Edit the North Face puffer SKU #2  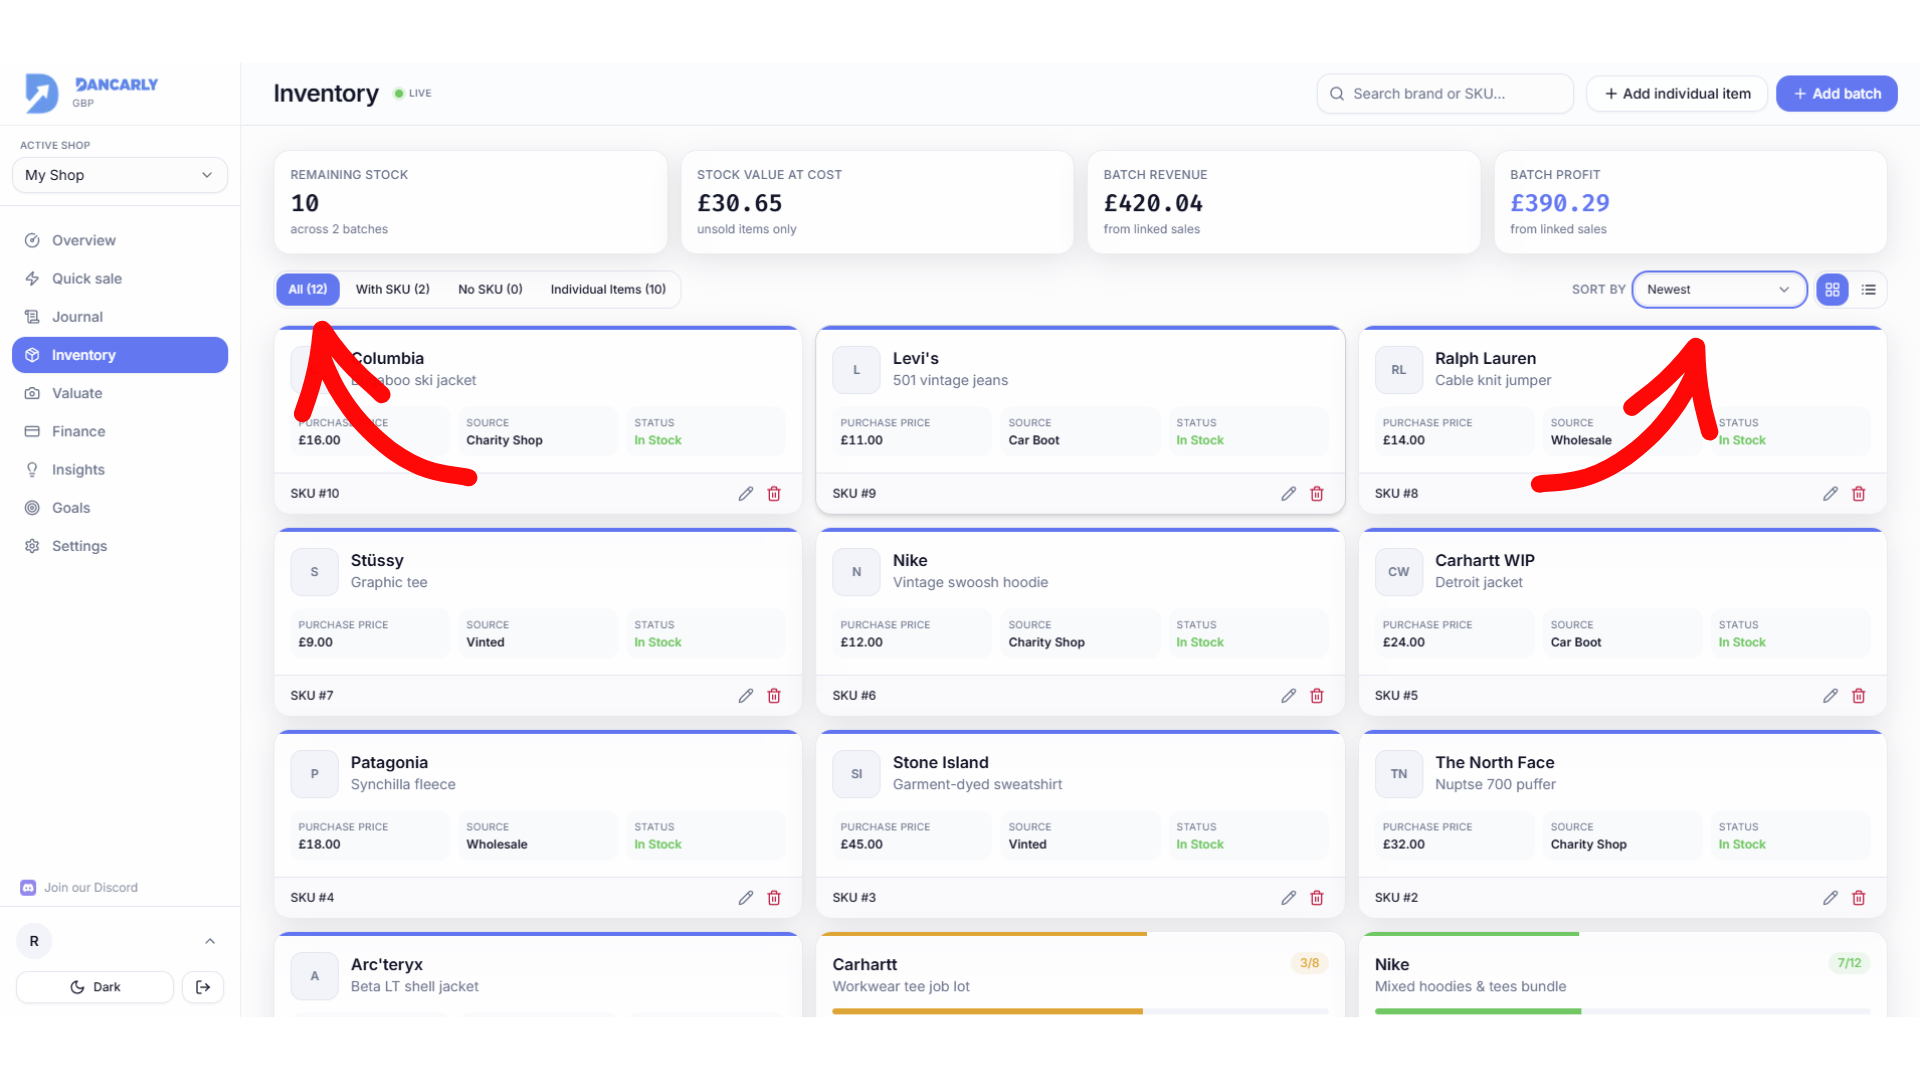tap(1830, 897)
